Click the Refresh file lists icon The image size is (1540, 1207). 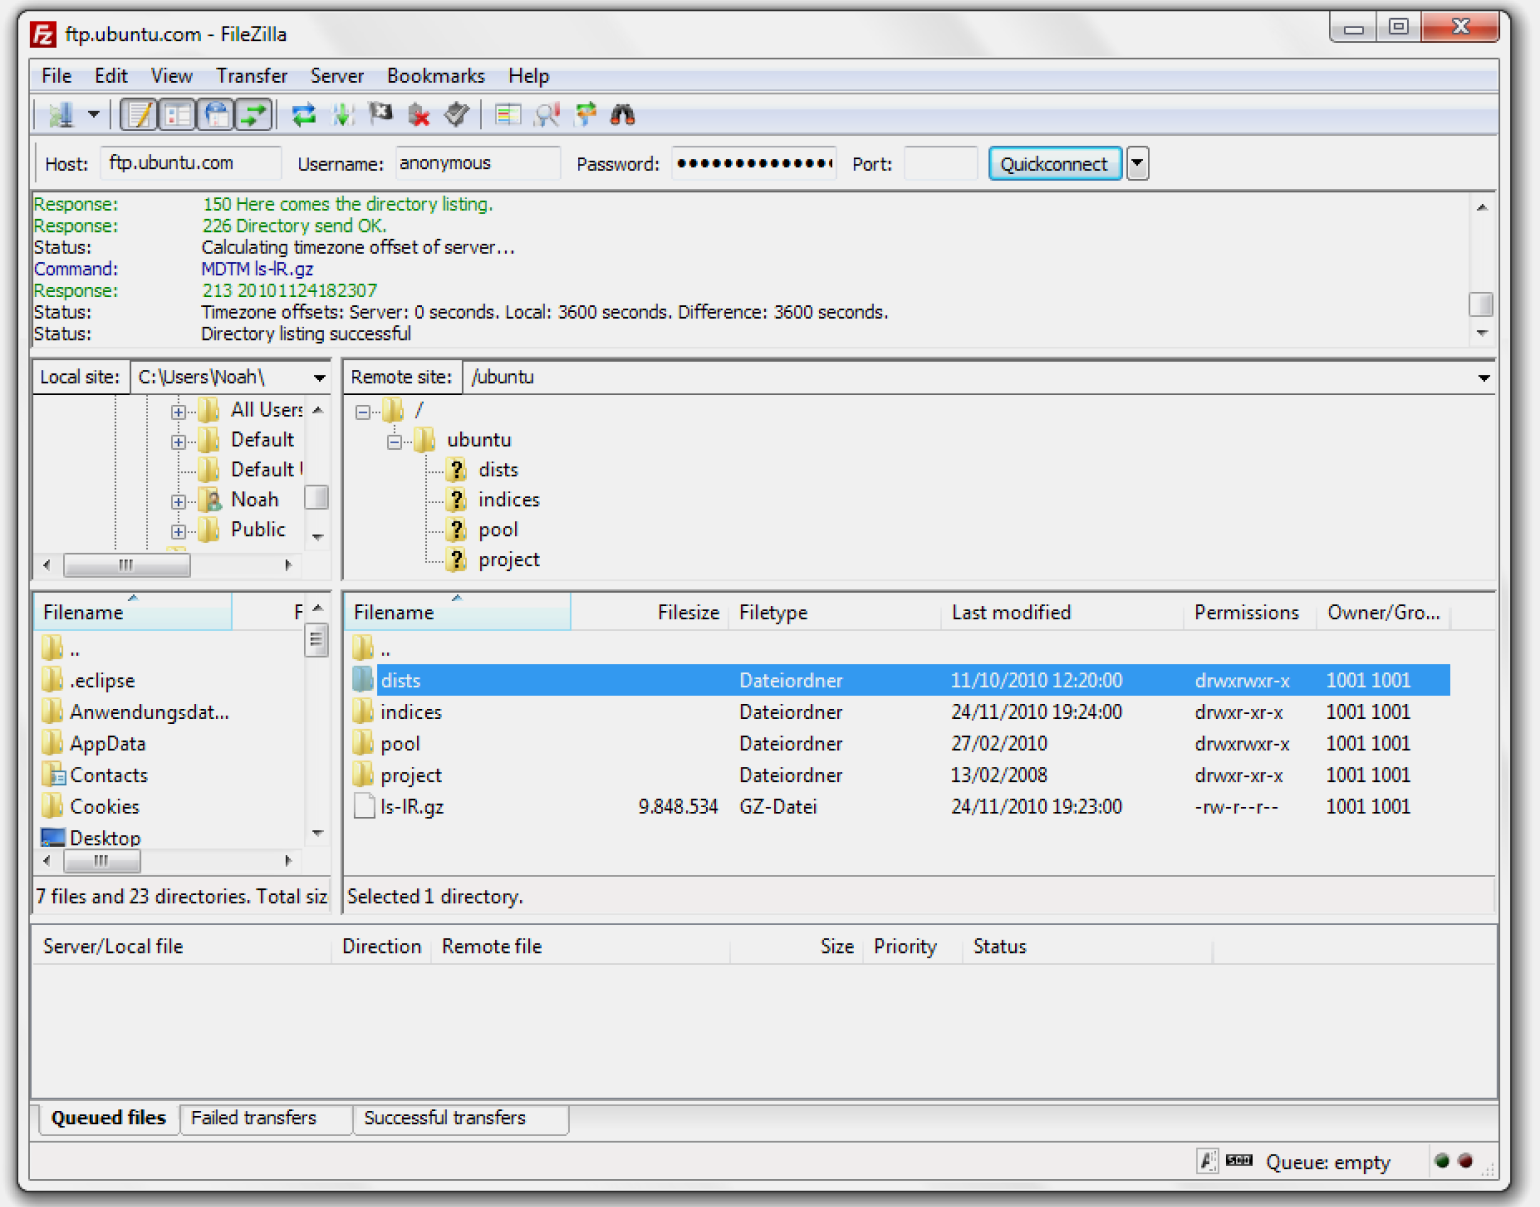tap(304, 115)
